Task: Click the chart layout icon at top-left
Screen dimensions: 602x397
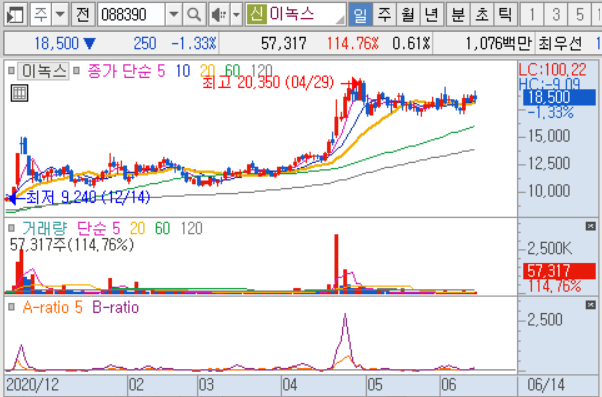Action: pyautogui.click(x=15, y=15)
